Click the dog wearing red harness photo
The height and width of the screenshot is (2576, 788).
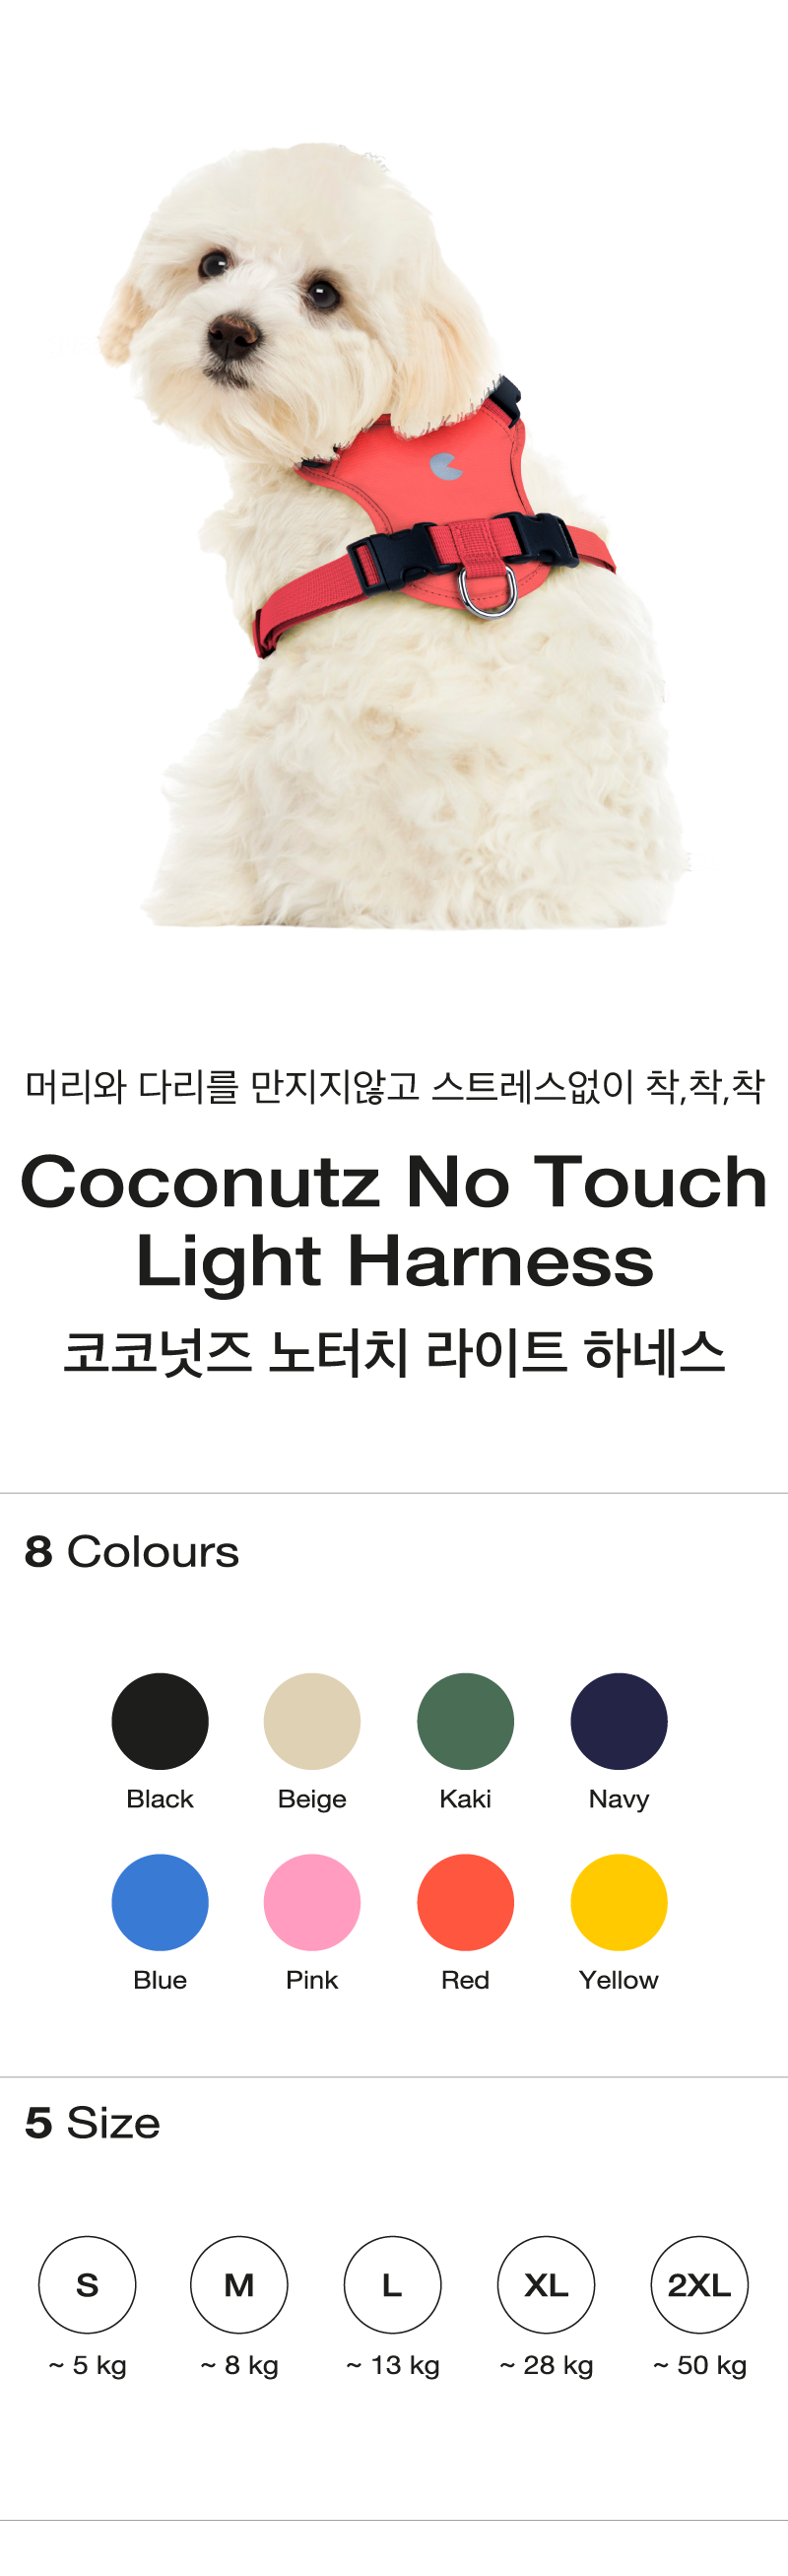pos(395,535)
